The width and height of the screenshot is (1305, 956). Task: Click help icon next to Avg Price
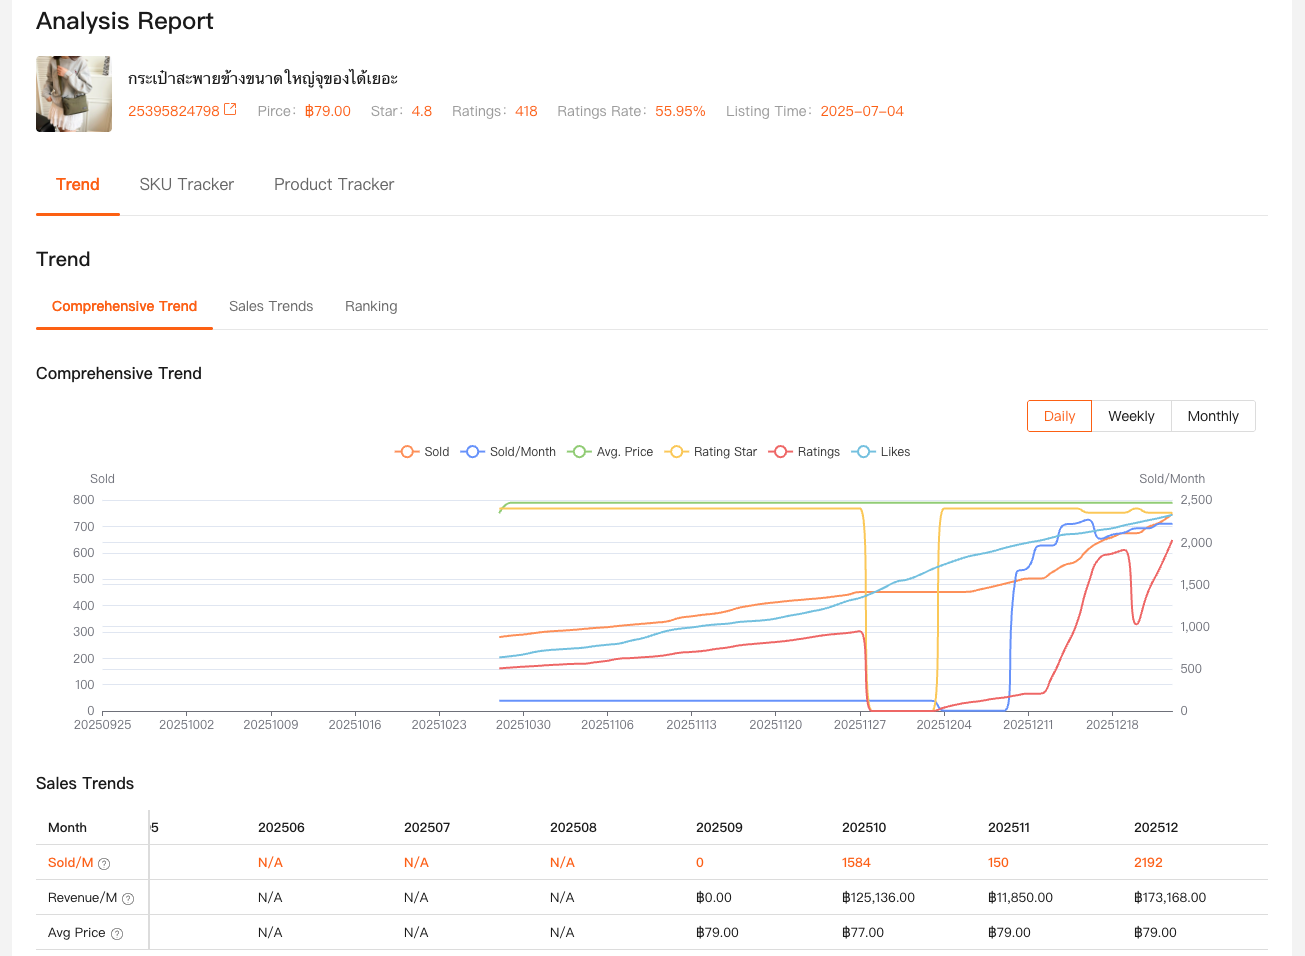pyautogui.click(x=117, y=934)
